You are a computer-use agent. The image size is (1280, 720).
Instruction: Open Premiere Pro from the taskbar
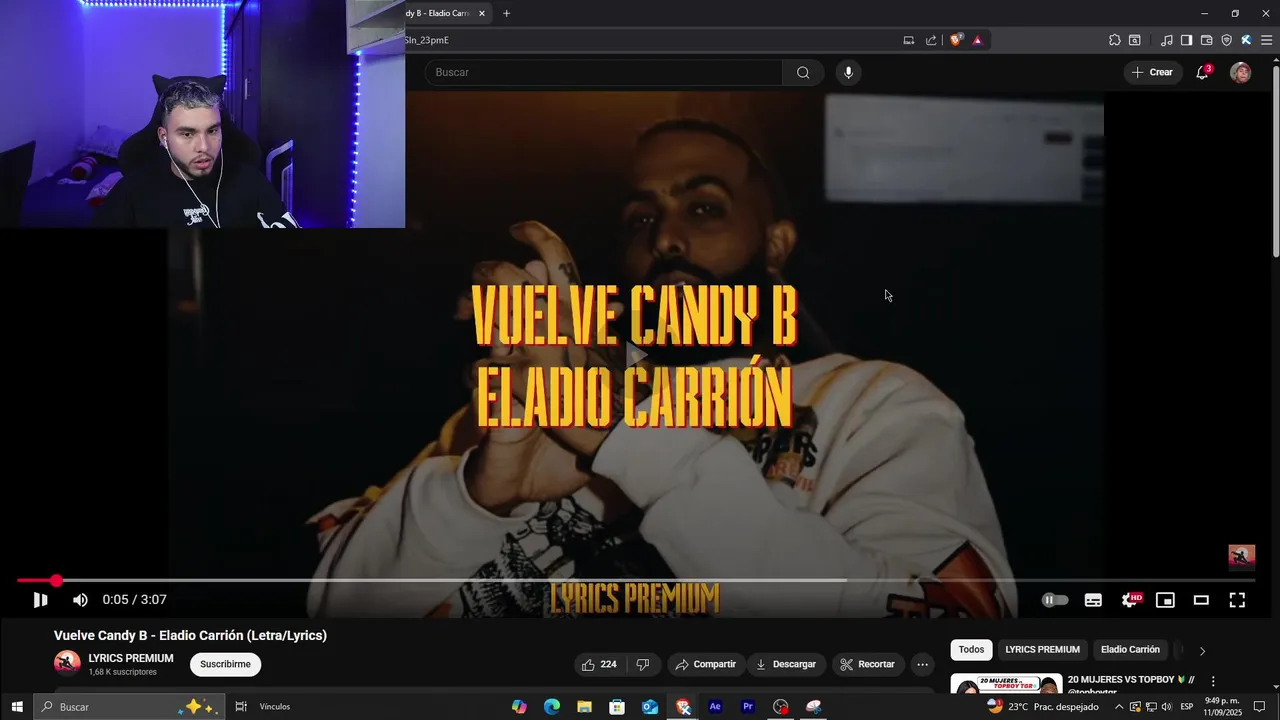point(748,707)
